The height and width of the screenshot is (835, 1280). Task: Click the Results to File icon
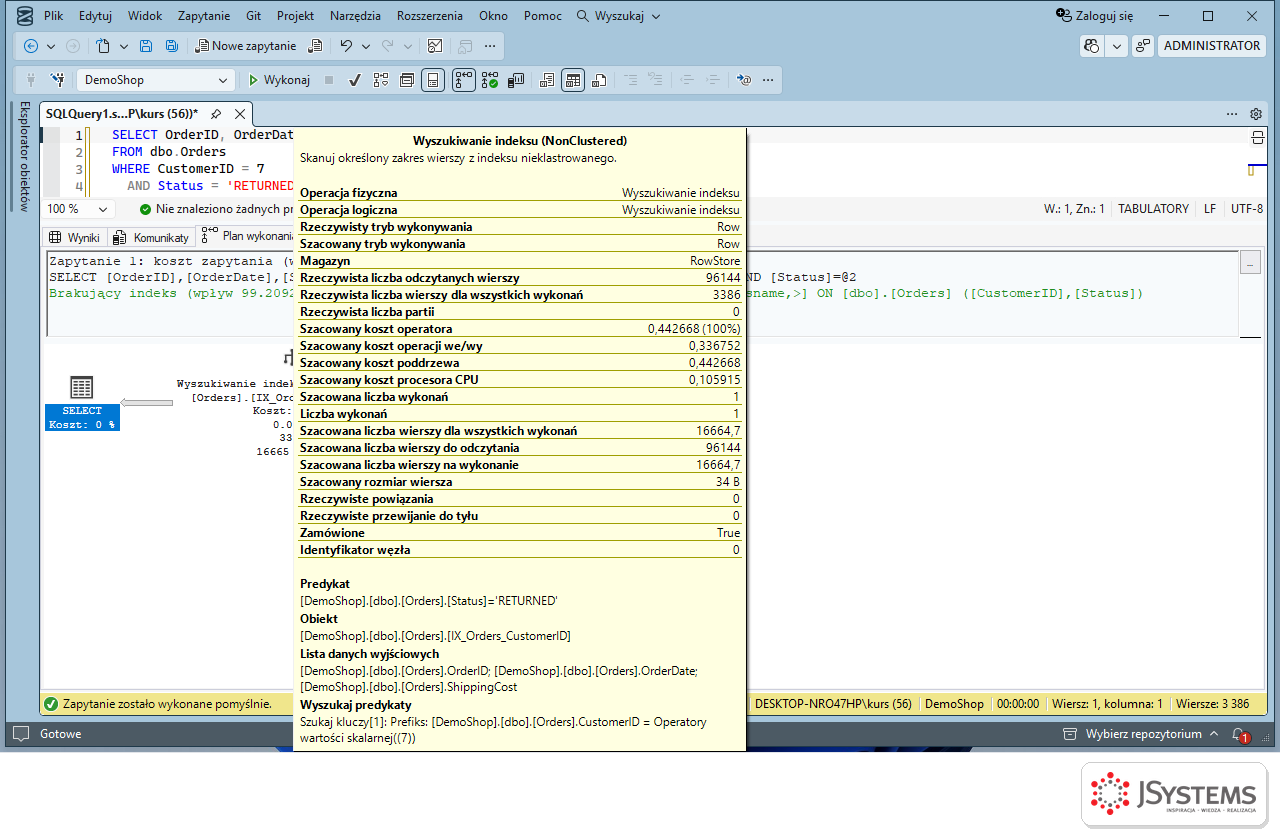pyautogui.click(x=599, y=80)
